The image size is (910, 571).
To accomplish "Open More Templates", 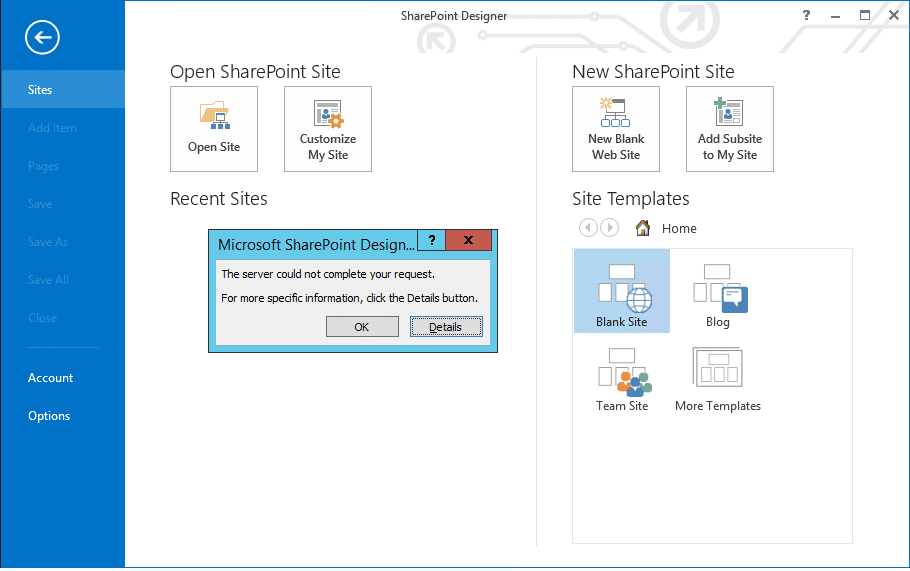I will click(718, 380).
